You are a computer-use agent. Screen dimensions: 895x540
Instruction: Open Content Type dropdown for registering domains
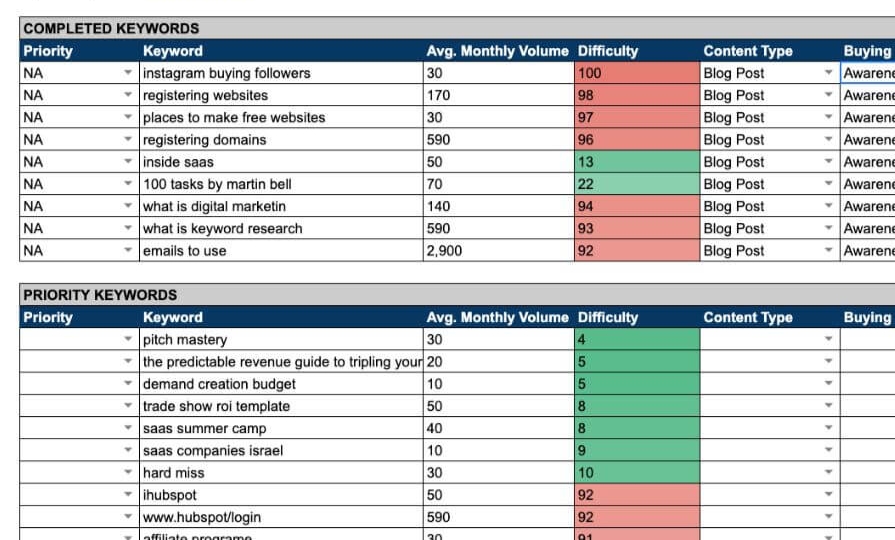pos(828,140)
